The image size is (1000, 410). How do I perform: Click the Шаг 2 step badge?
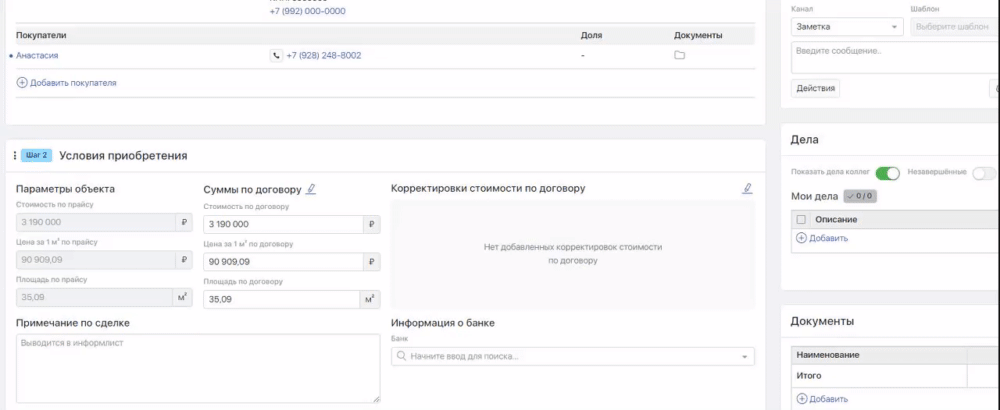(37, 156)
